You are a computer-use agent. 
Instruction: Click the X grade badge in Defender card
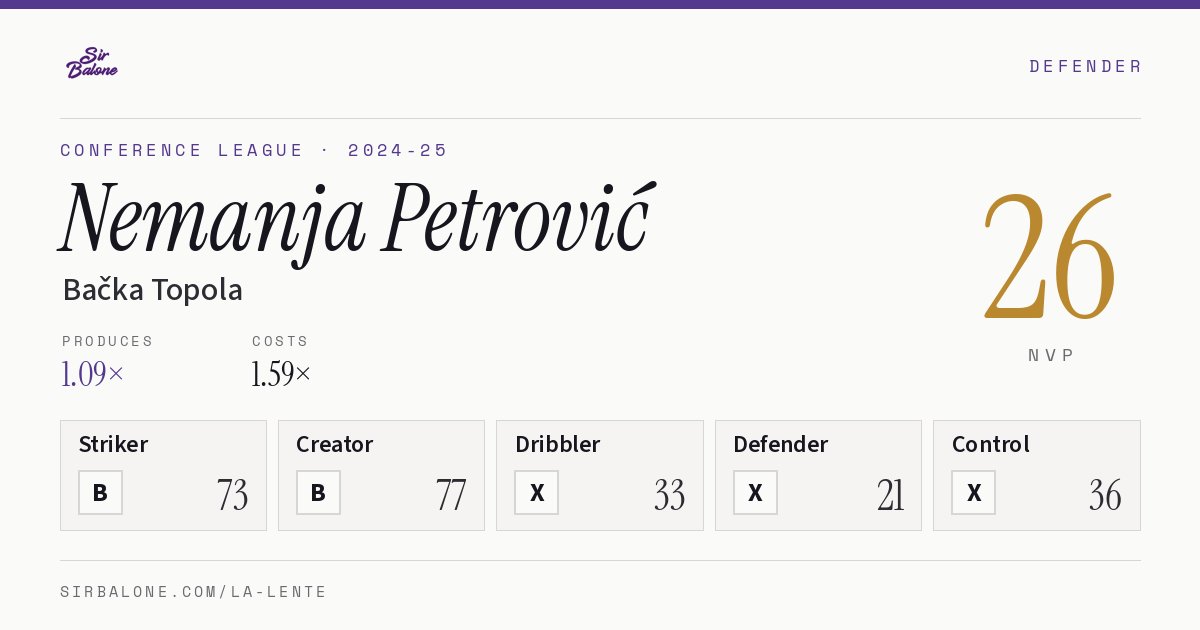(755, 493)
